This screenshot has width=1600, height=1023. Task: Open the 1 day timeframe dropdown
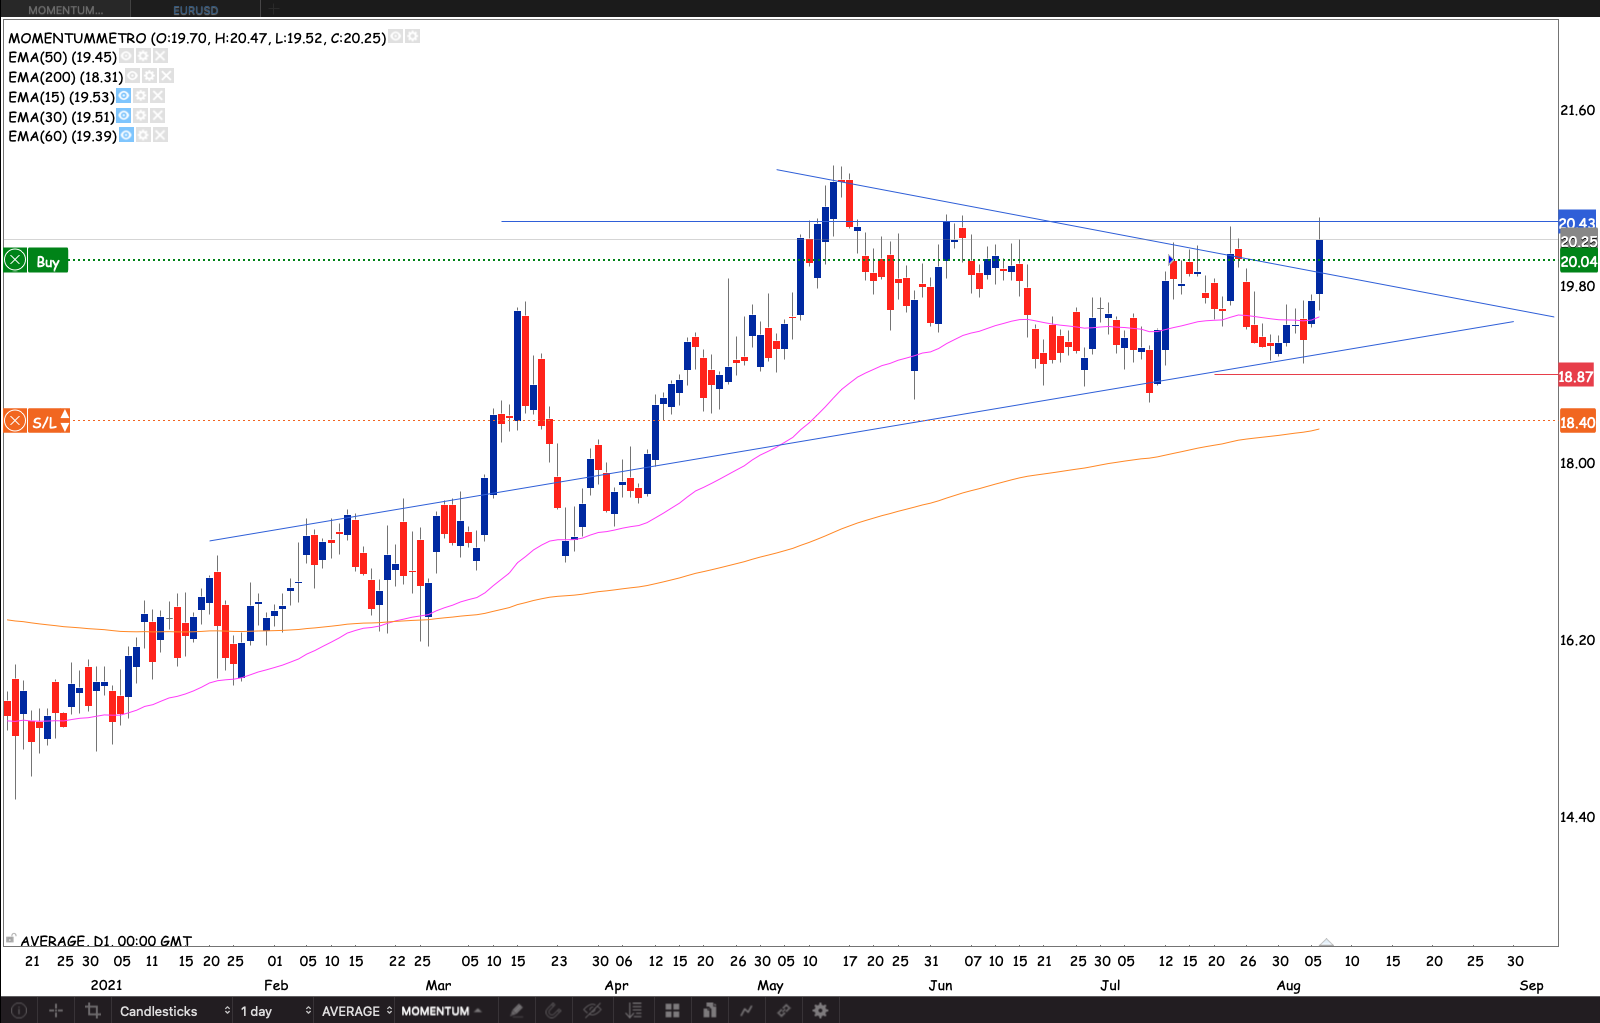274,1011
